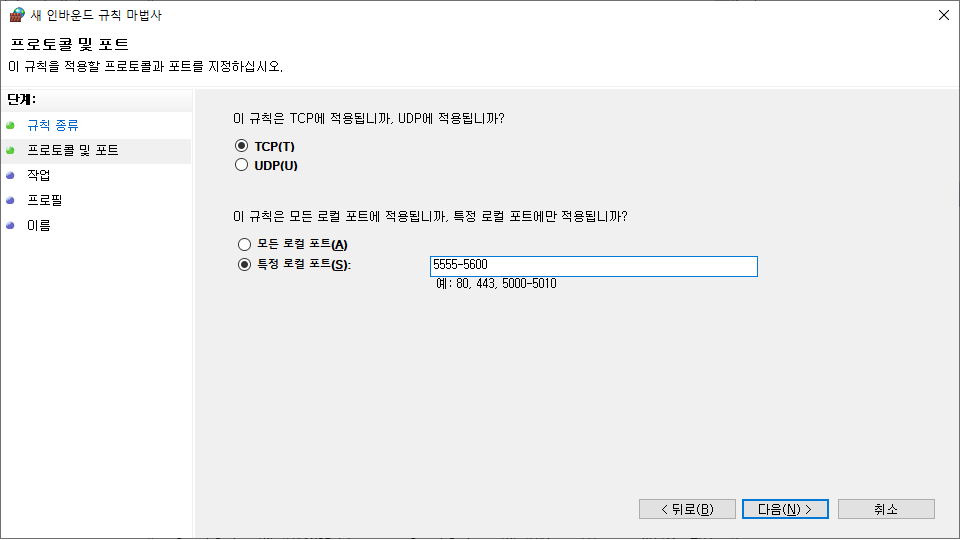Click the 취소 button
Image resolution: width=960 pixels, height=540 pixels.
(886, 509)
